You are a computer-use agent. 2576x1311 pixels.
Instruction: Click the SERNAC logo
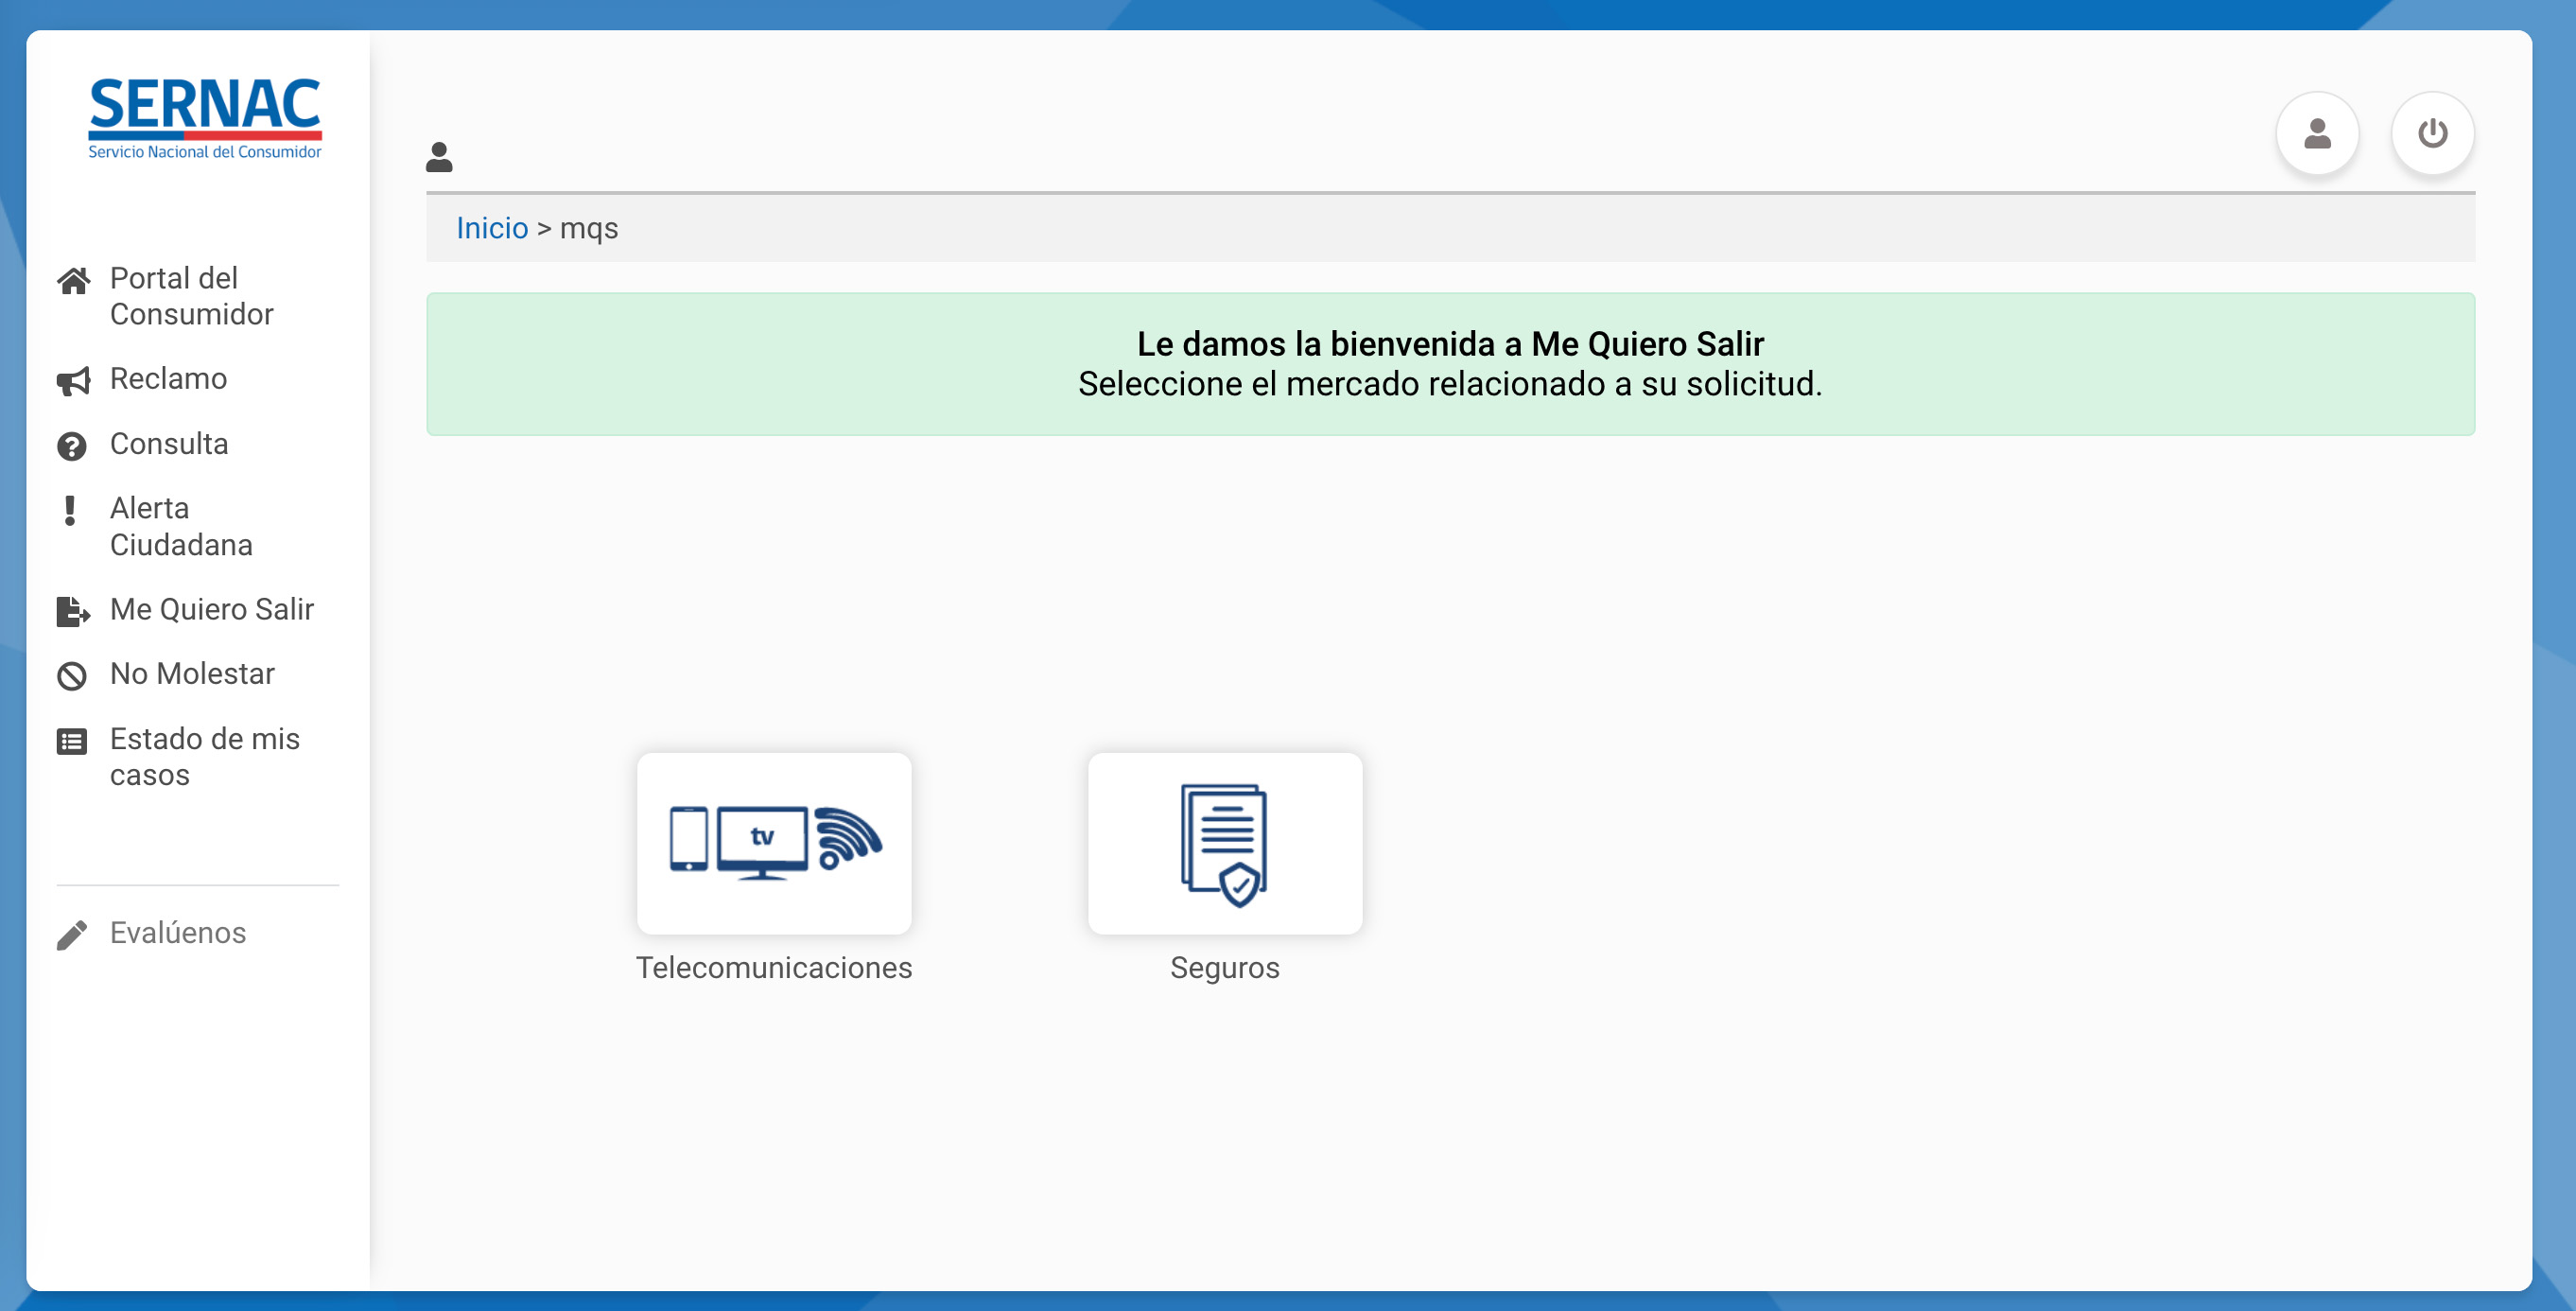[205, 117]
